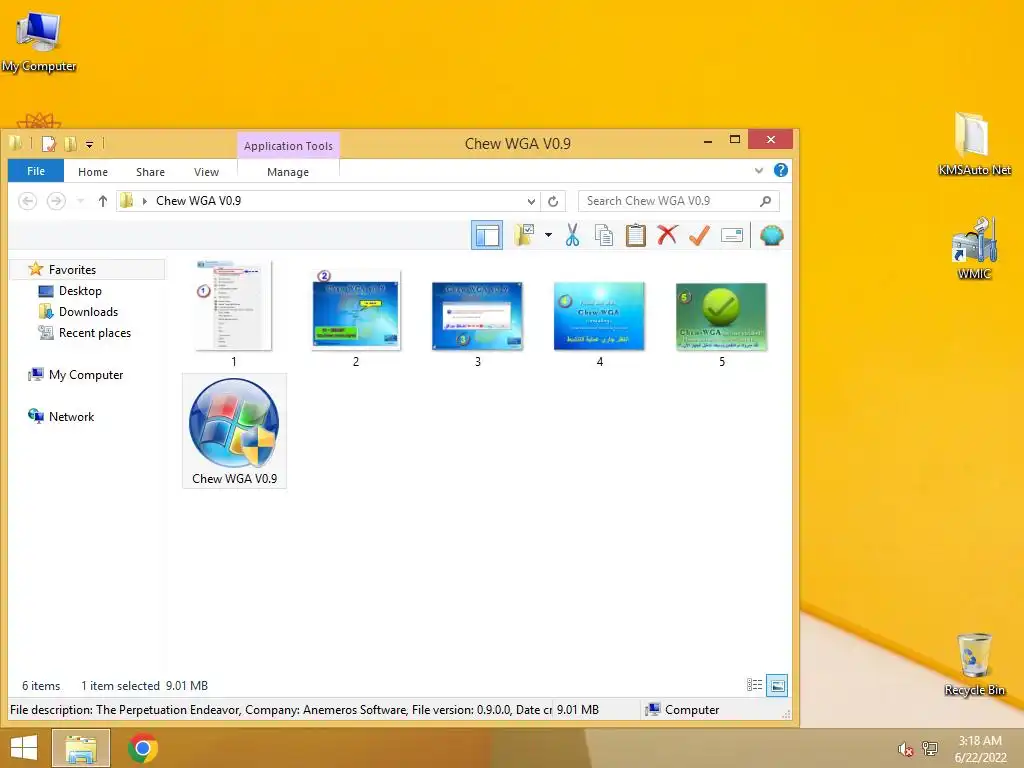Open the Explorer help question mark
The height and width of the screenshot is (768, 1024).
pos(780,170)
